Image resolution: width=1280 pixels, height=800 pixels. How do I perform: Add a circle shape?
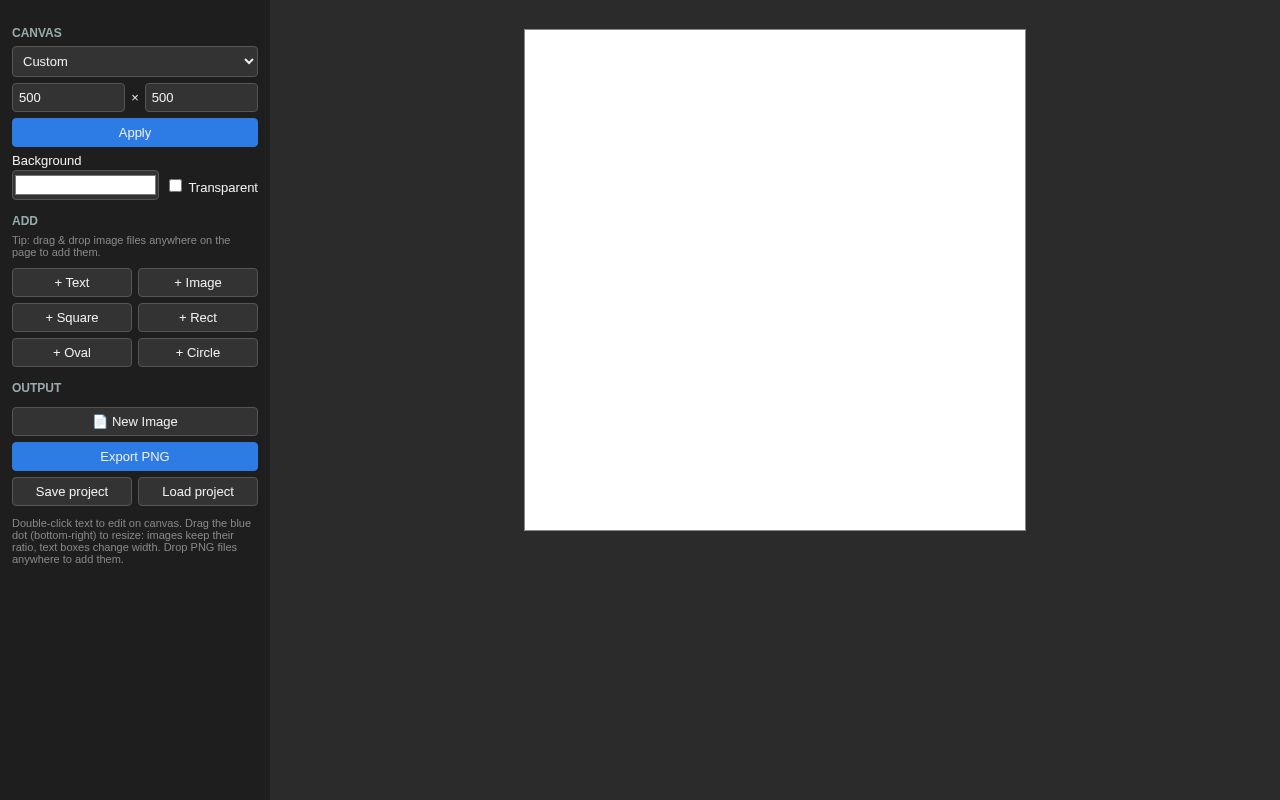198,352
